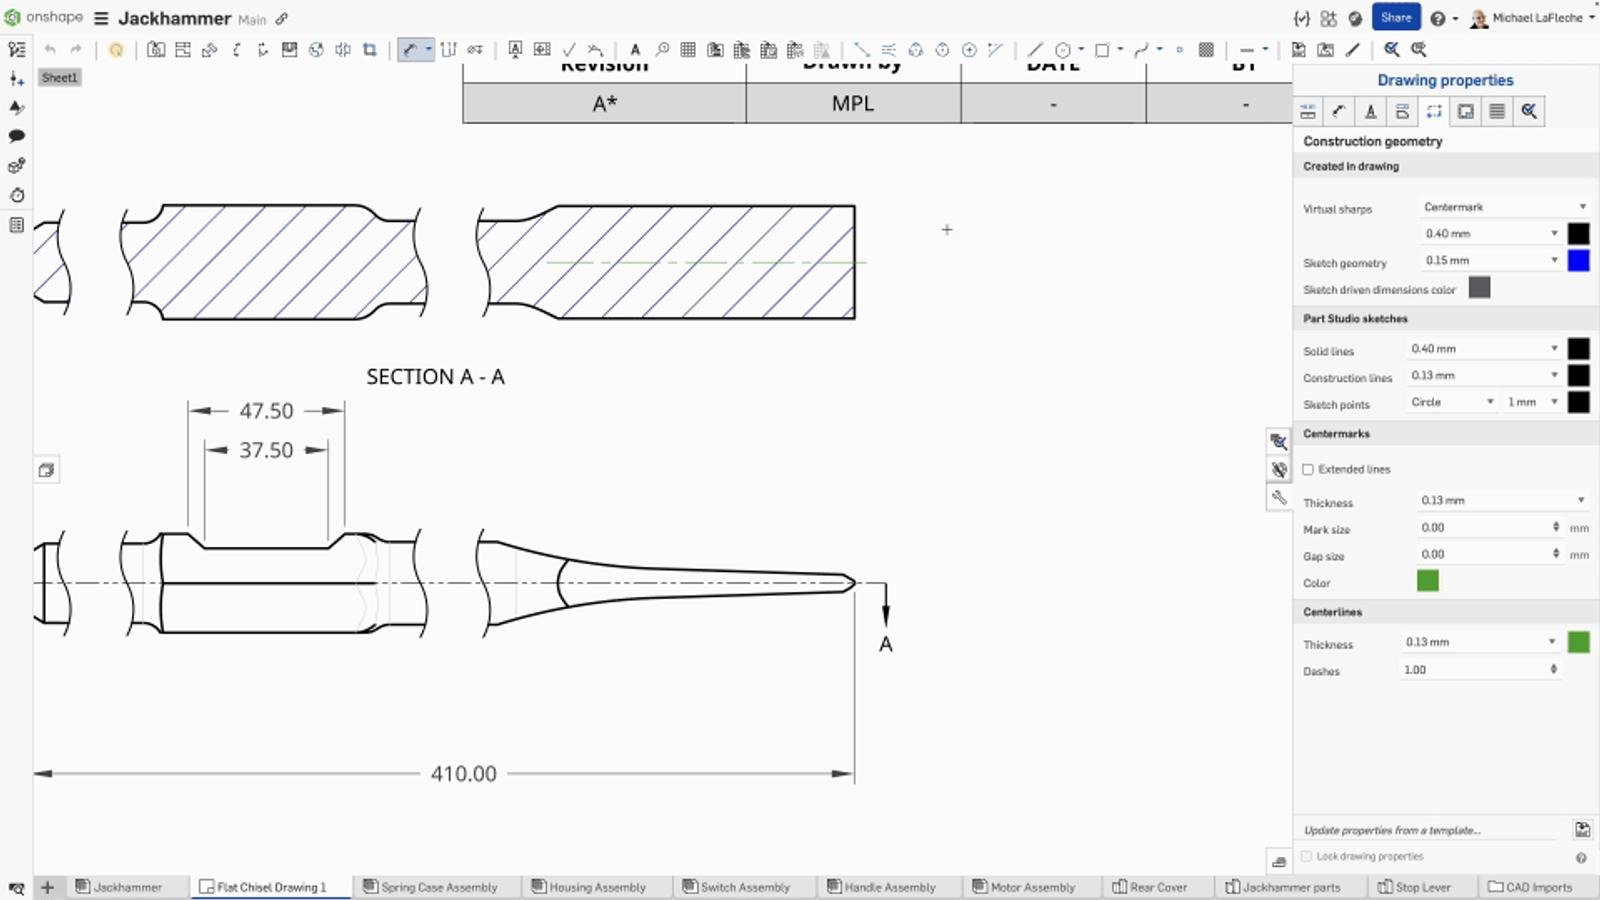Screen dimensions: 1600x900
Task: Open the comments speech bubble in left sidebar
Action: [17, 136]
